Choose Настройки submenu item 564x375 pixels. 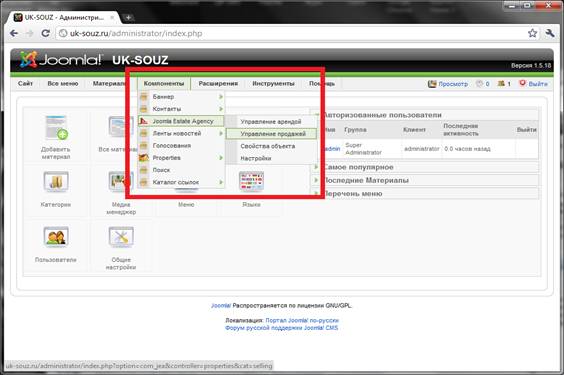(x=272, y=158)
